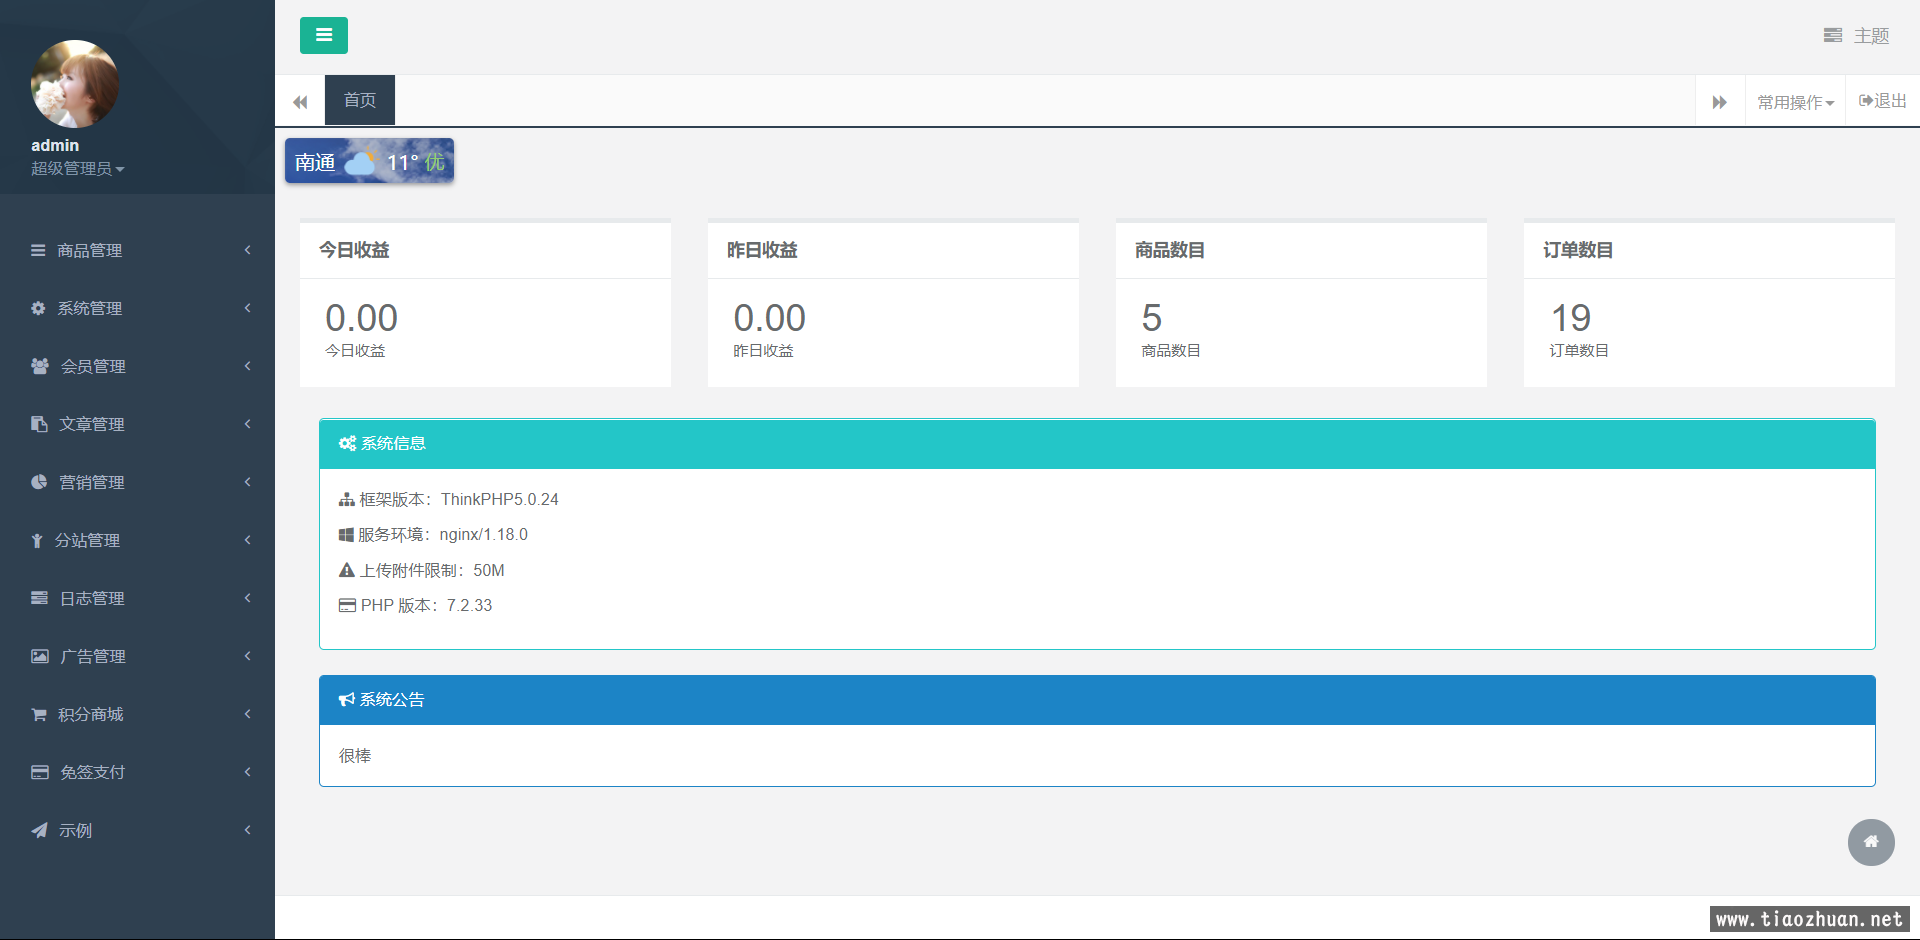Click the 主题 theme icon
The width and height of the screenshot is (1920, 940).
click(1833, 35)
